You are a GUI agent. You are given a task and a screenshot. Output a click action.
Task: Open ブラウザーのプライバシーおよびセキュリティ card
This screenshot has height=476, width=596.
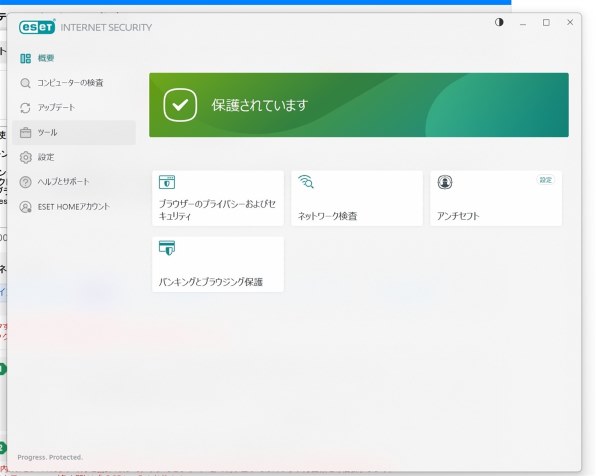click(x=218, y=198)
